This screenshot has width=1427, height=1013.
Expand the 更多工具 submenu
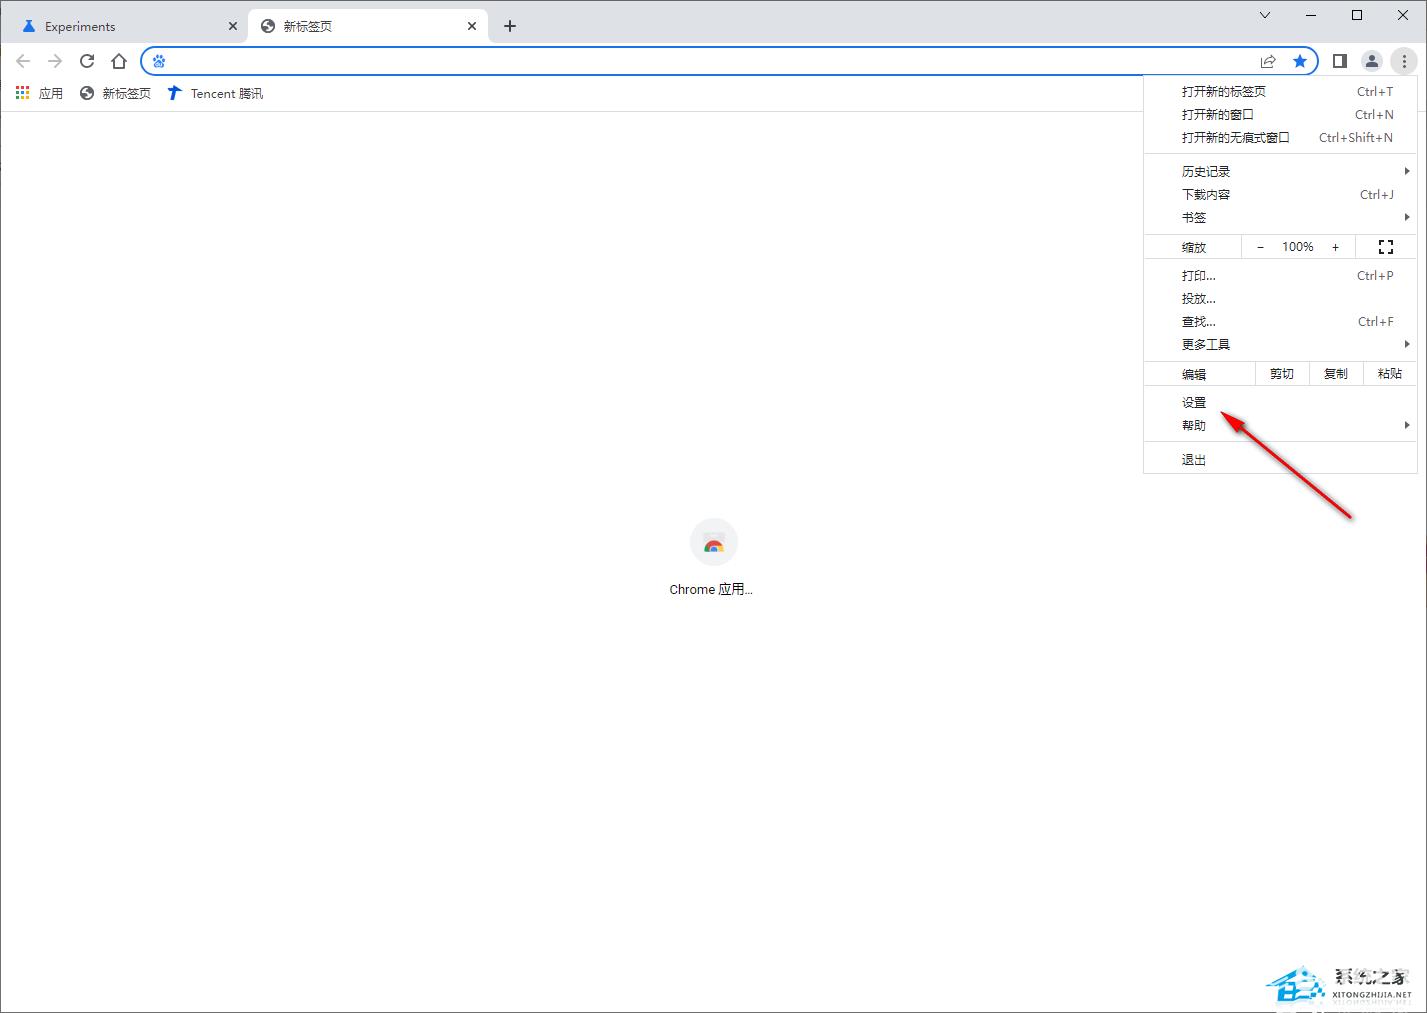click(1280, 344)
